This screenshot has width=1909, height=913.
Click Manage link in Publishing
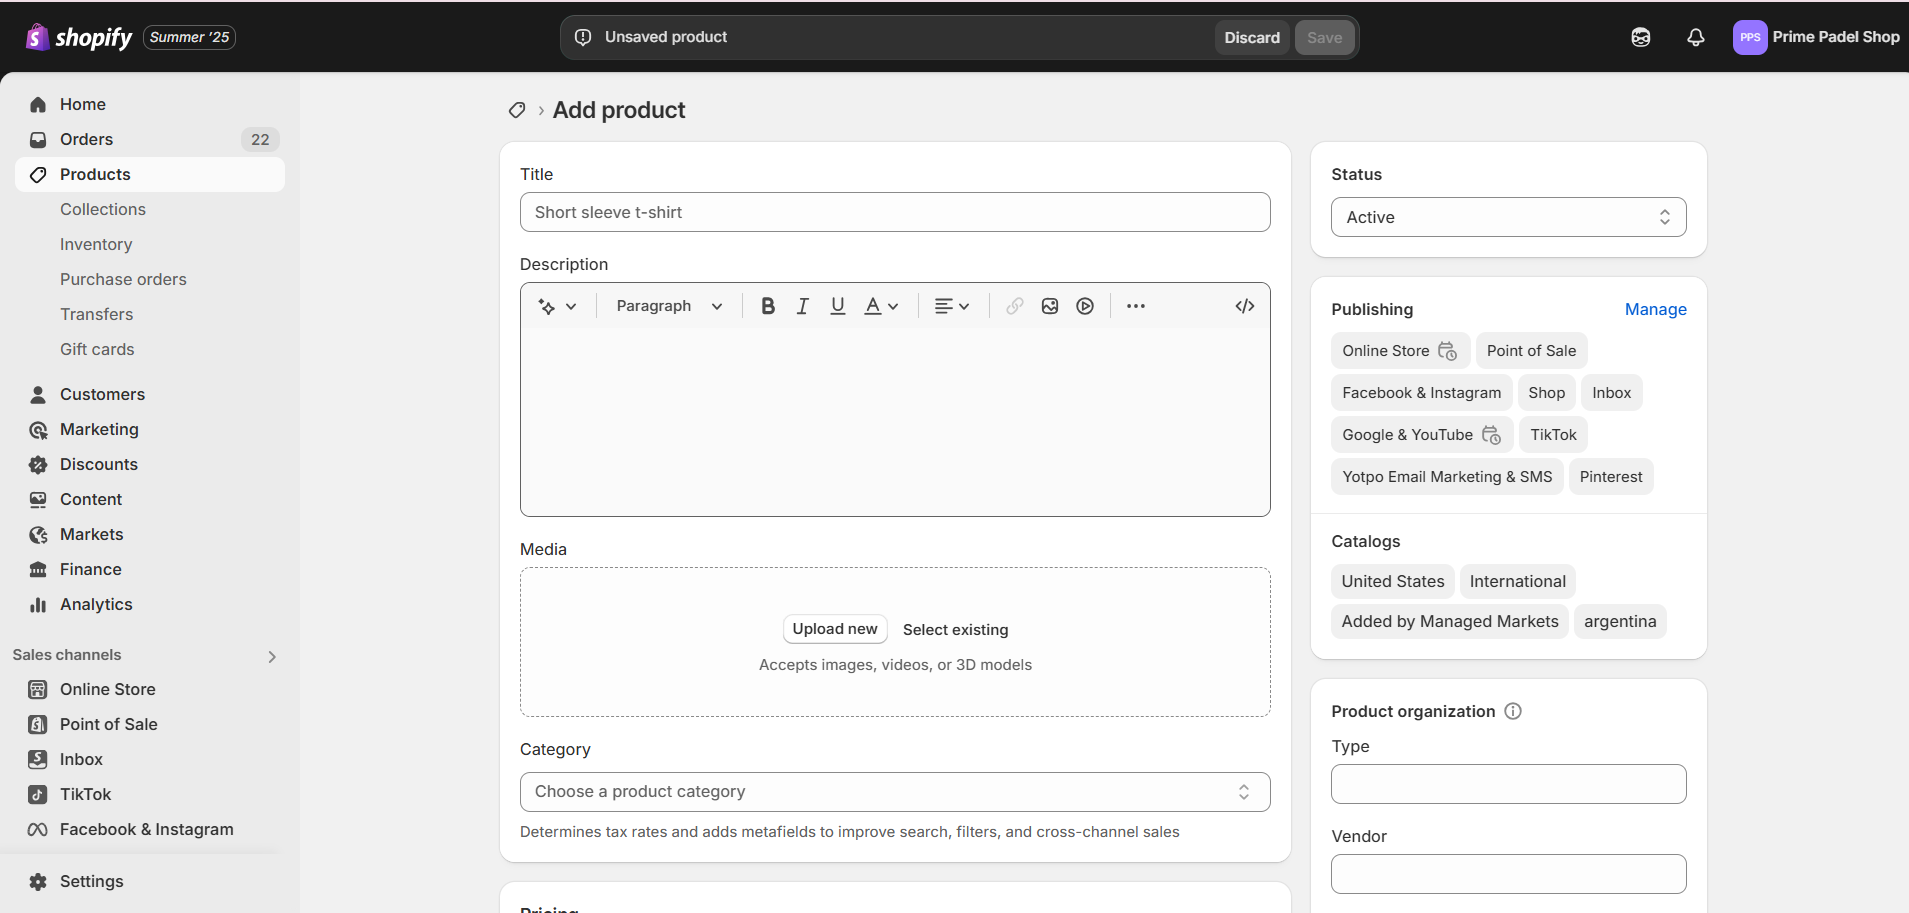click(1655, 309)
